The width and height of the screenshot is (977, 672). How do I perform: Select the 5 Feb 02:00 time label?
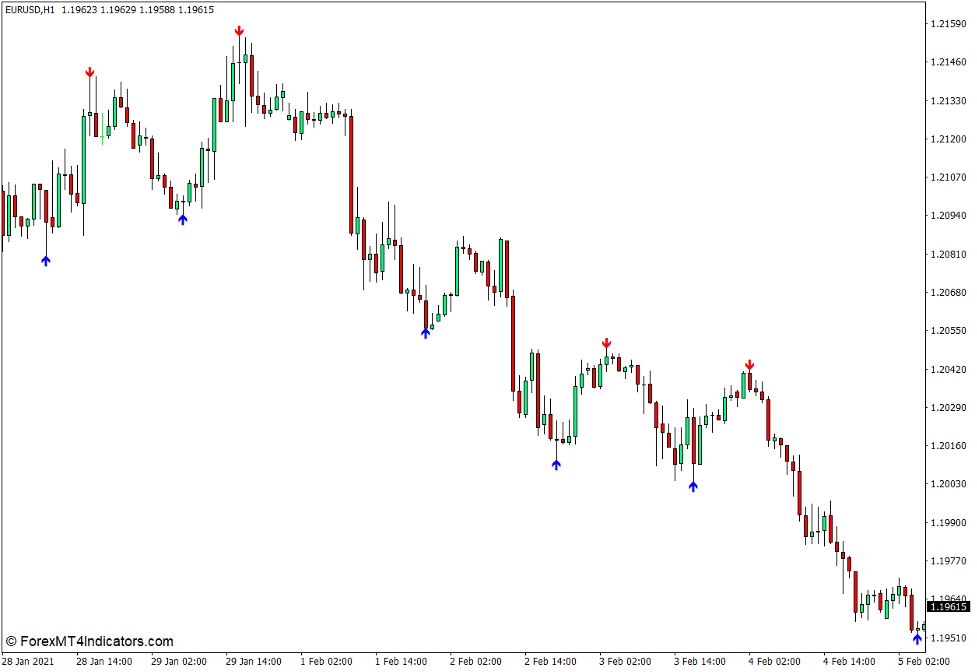click(923, 661)
